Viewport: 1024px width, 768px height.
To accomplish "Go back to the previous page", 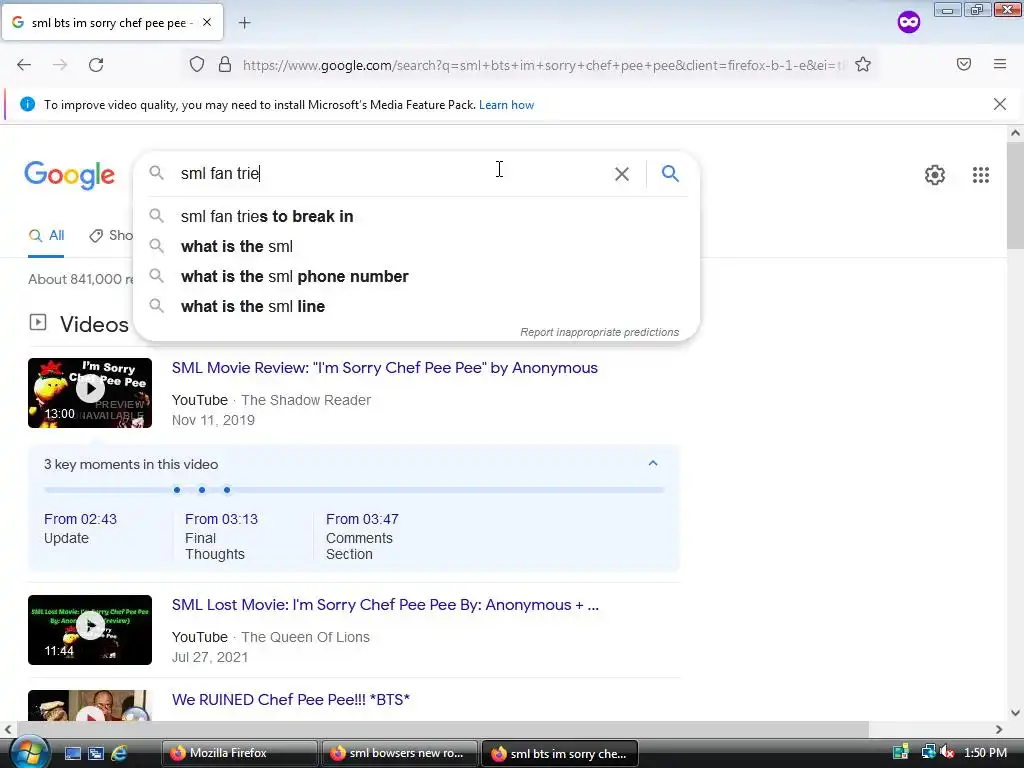I will click(x=24, y=65).
